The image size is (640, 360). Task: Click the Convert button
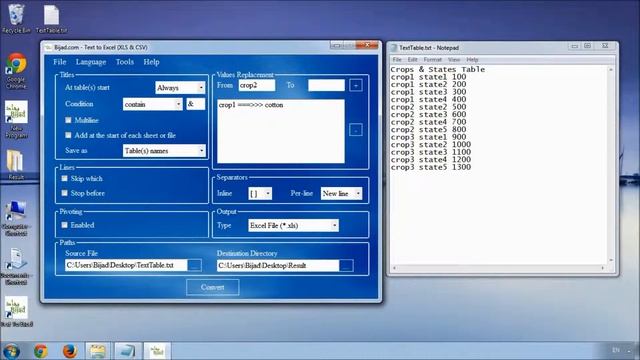tap(213, 287)
